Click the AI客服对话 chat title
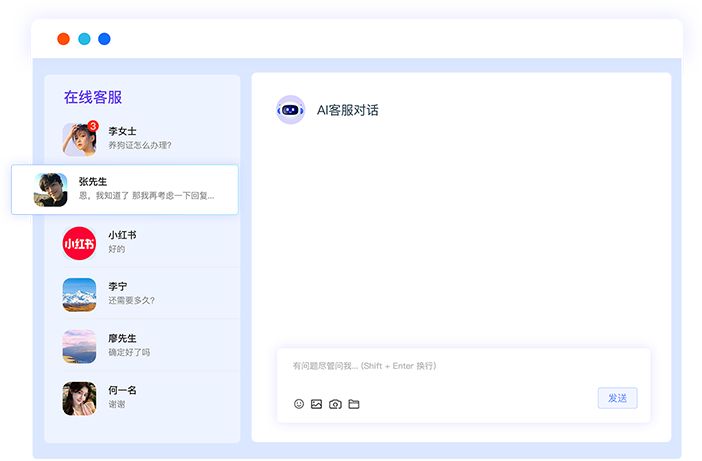The width and height of the screenshot is (702, 461). pyautogui.click(x=348, y=110)
